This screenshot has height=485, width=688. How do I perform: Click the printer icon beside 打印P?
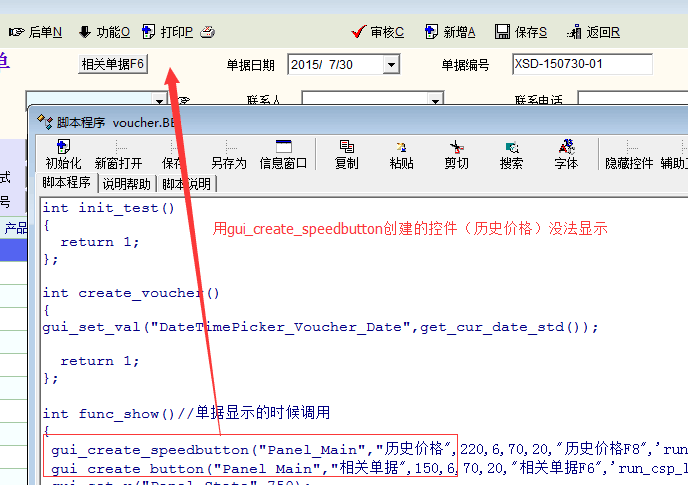click(x=207, y=32)
